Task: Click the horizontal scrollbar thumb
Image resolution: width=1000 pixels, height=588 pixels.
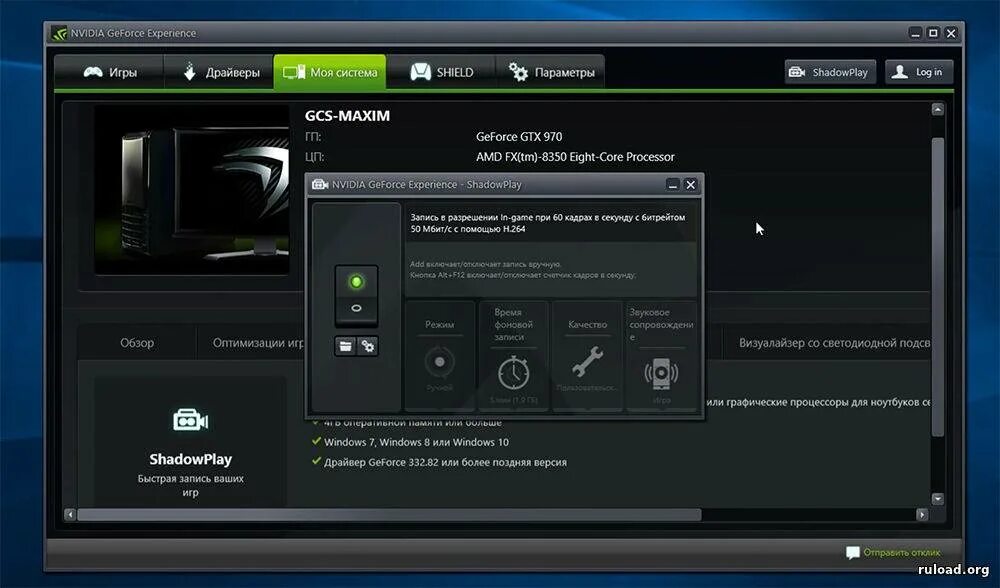Action: 389,514
